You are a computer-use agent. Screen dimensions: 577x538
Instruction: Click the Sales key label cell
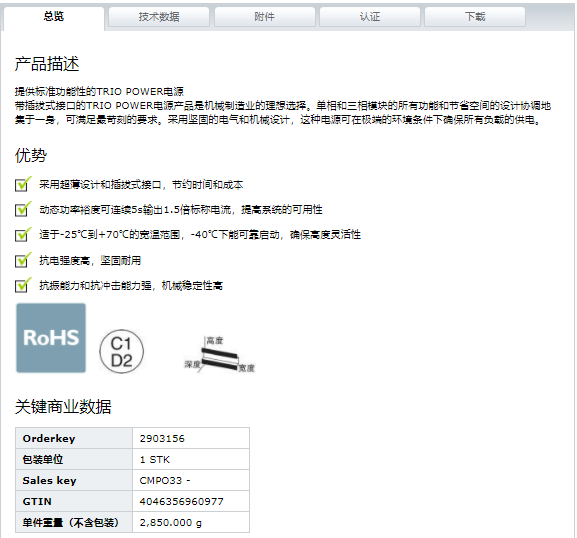point(74,480)
